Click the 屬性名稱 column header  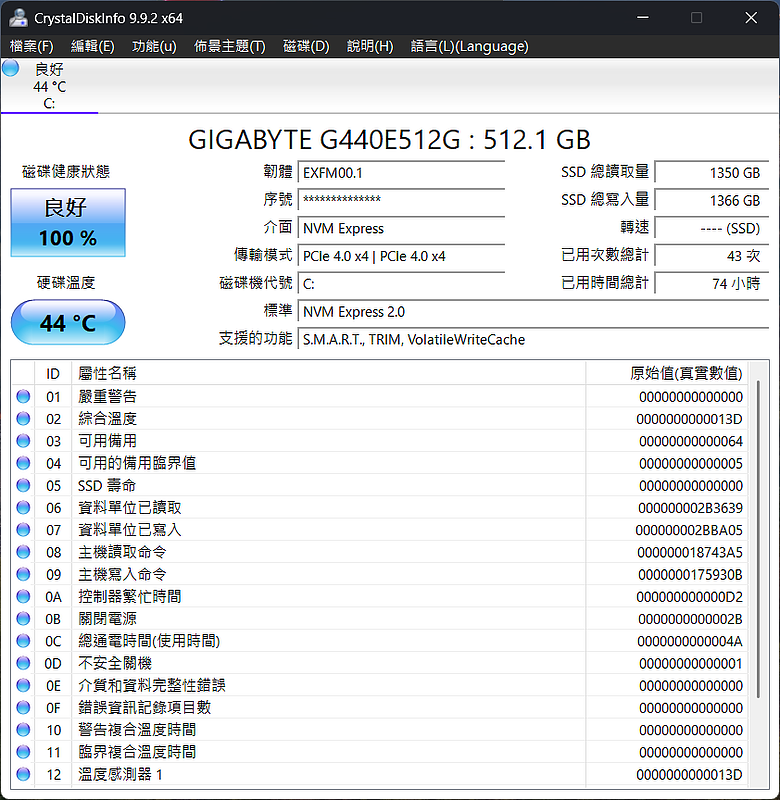click(329, 373)
